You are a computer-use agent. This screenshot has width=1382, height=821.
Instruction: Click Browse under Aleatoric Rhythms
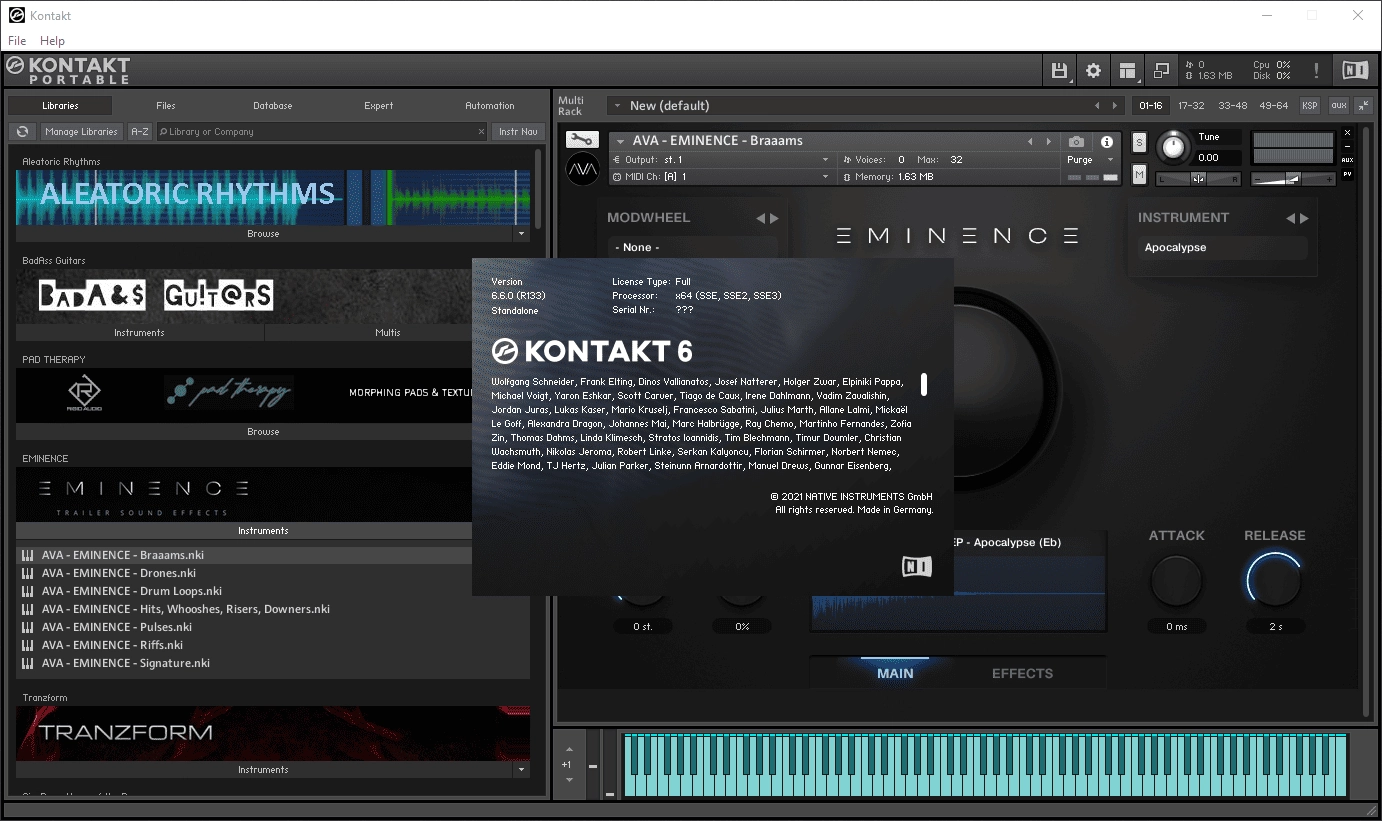(264, 234)
